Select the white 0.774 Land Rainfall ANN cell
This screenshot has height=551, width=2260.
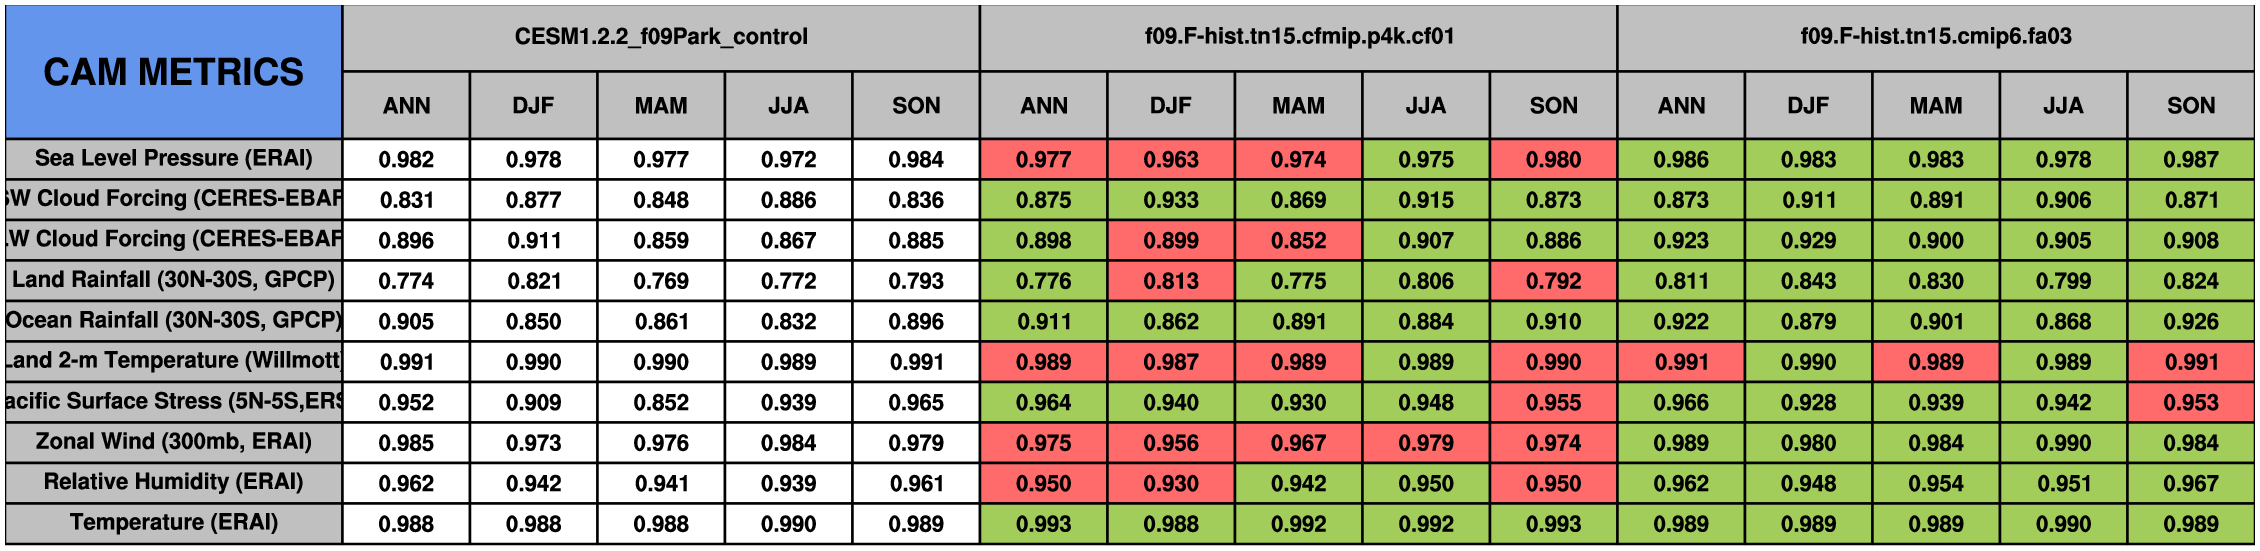click(x=406, y=281)
